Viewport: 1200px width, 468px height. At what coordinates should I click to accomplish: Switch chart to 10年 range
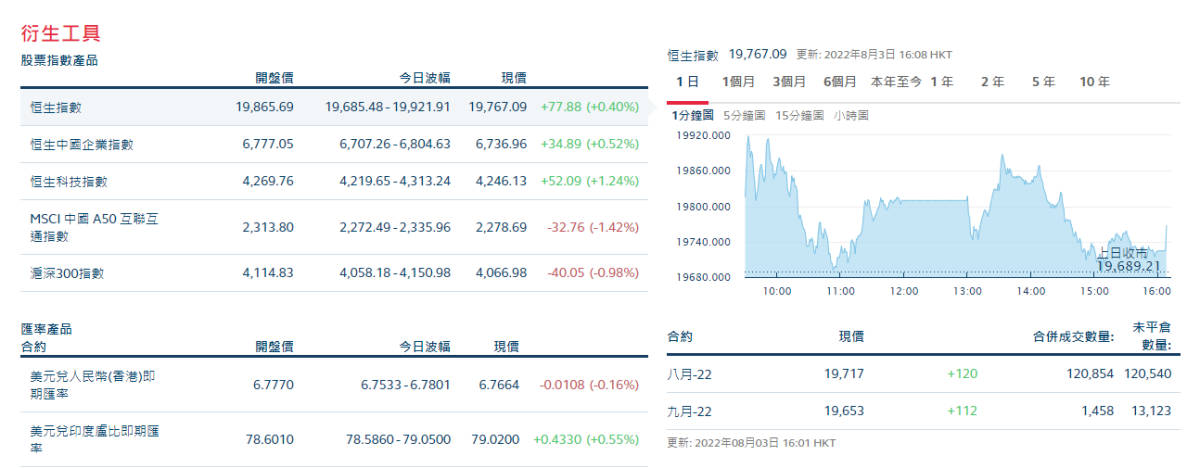tap(1094, 82)
